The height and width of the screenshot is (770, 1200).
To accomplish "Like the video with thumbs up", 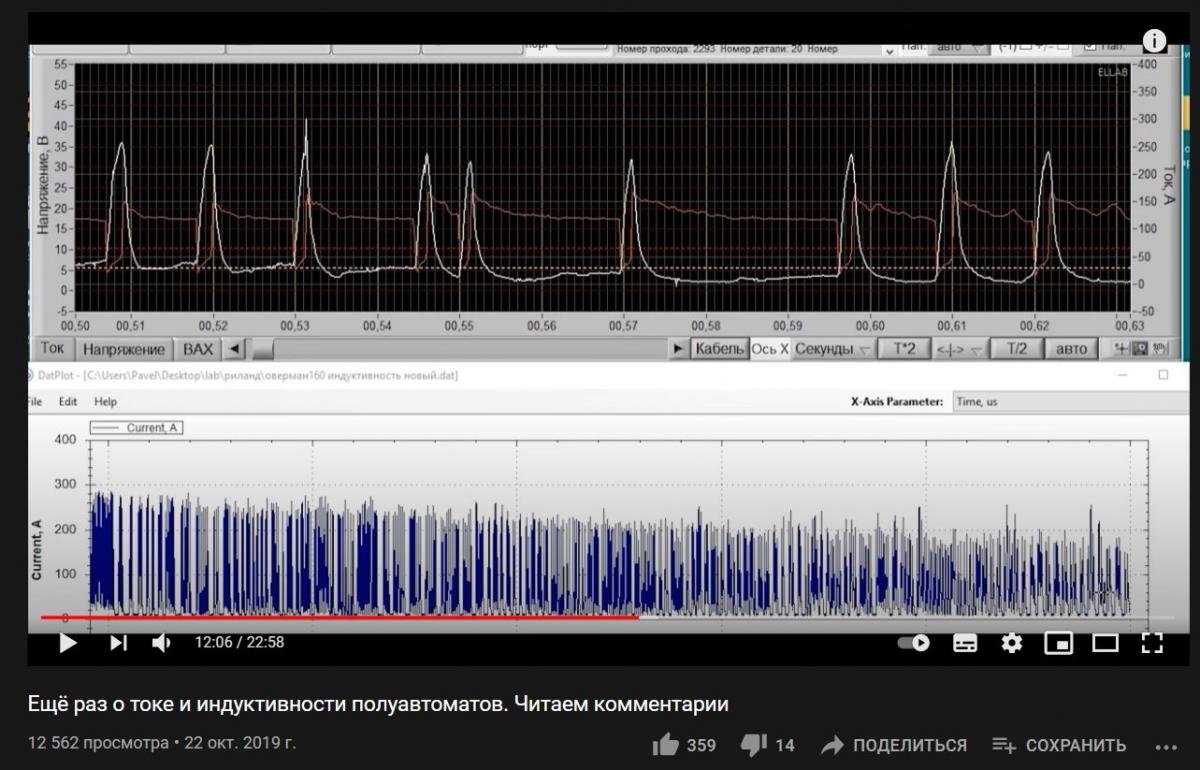I will coord(666,745).
